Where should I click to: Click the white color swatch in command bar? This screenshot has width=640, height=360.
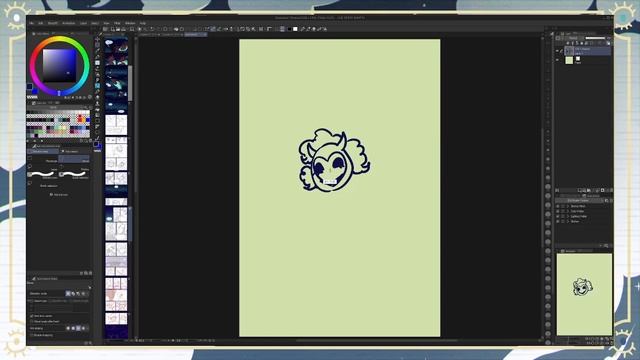[x=295, y=29]
